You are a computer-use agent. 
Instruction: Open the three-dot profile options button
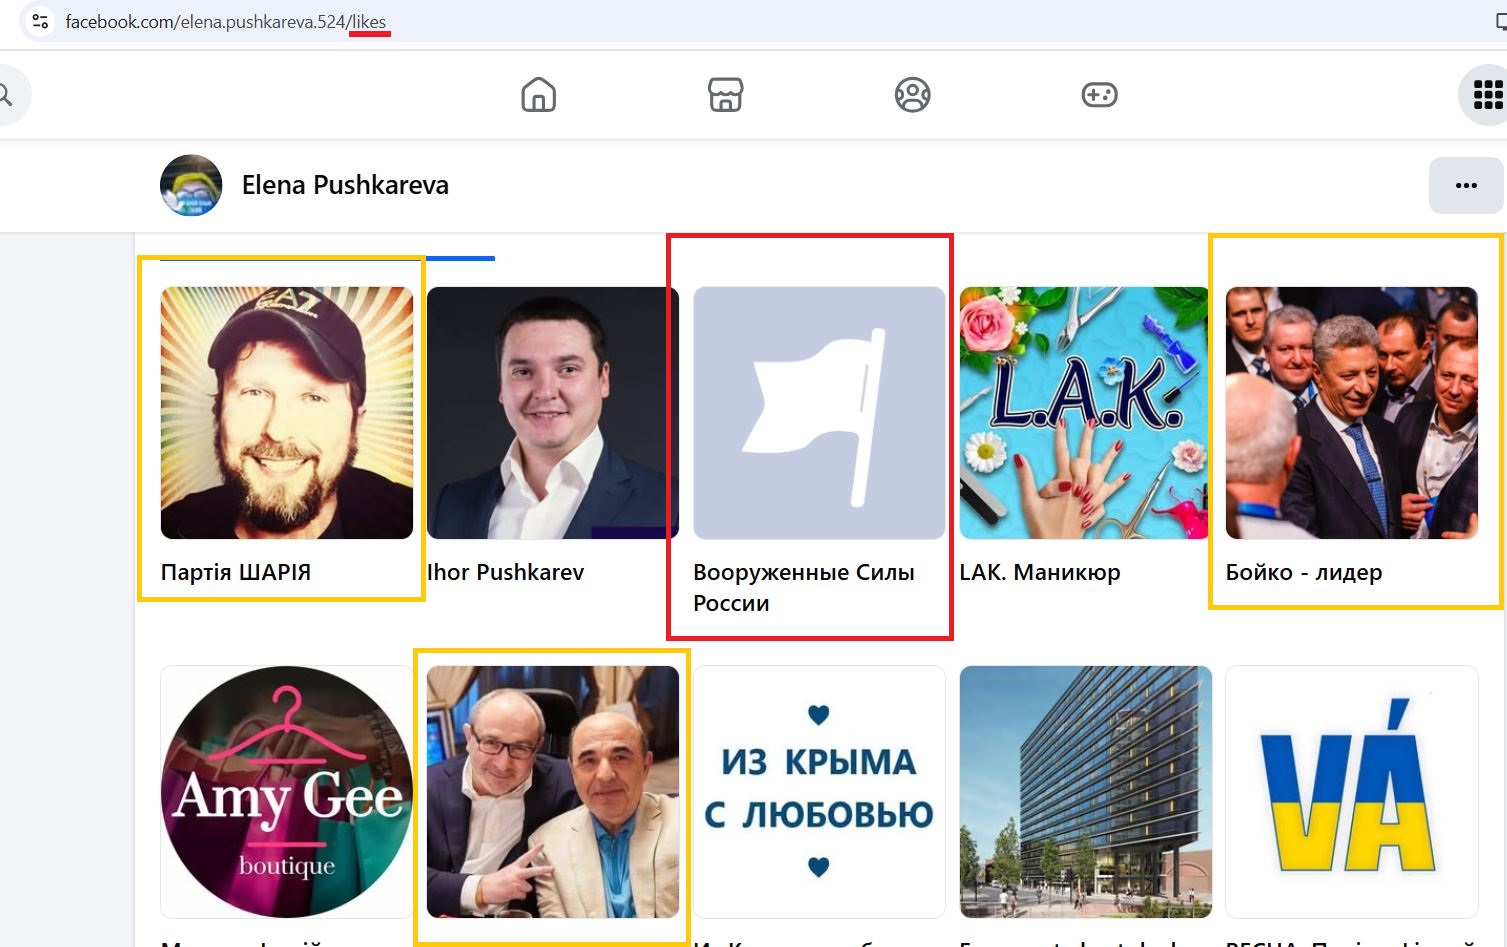coord(1466,185)
